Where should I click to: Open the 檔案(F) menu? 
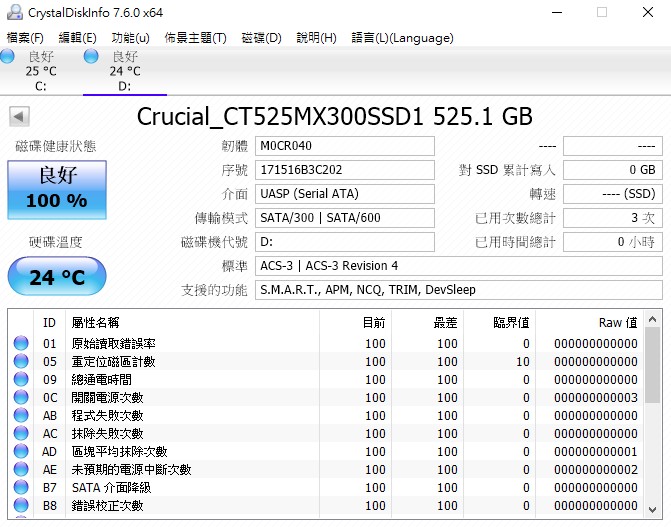(25, 38)
